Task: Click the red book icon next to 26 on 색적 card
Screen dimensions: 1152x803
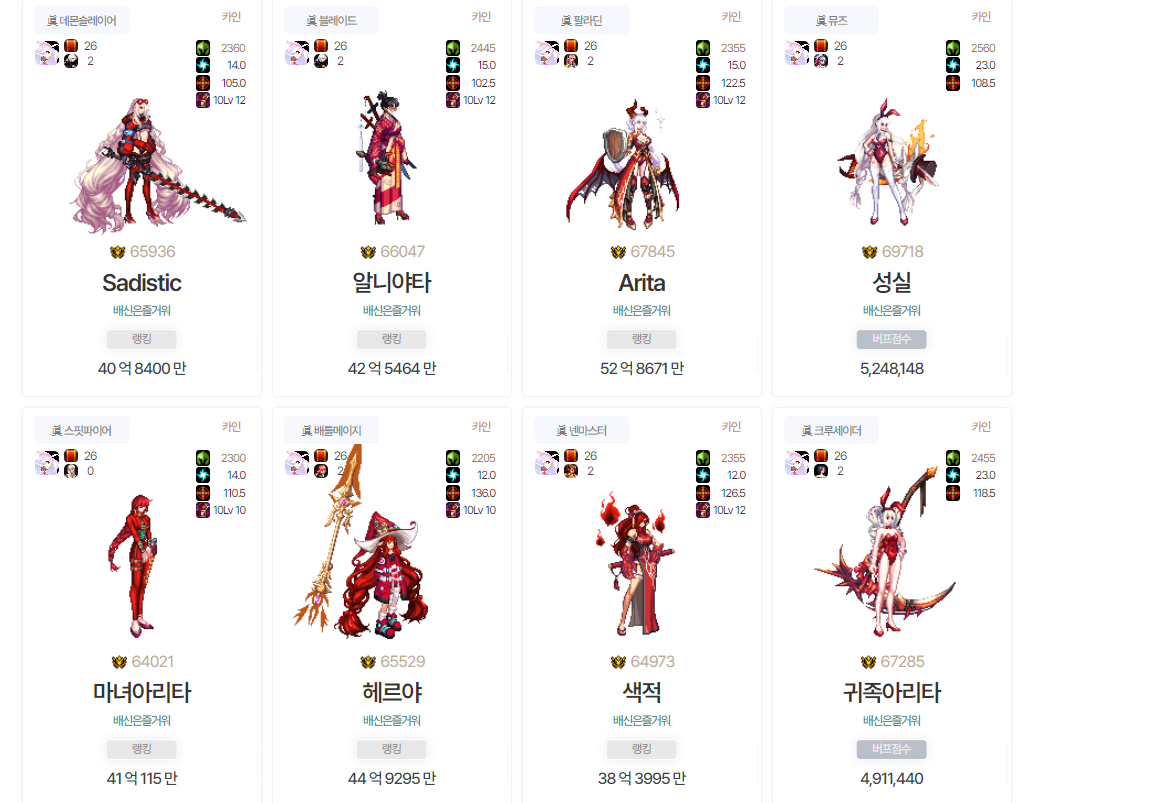Action: [x=571, y=455]
